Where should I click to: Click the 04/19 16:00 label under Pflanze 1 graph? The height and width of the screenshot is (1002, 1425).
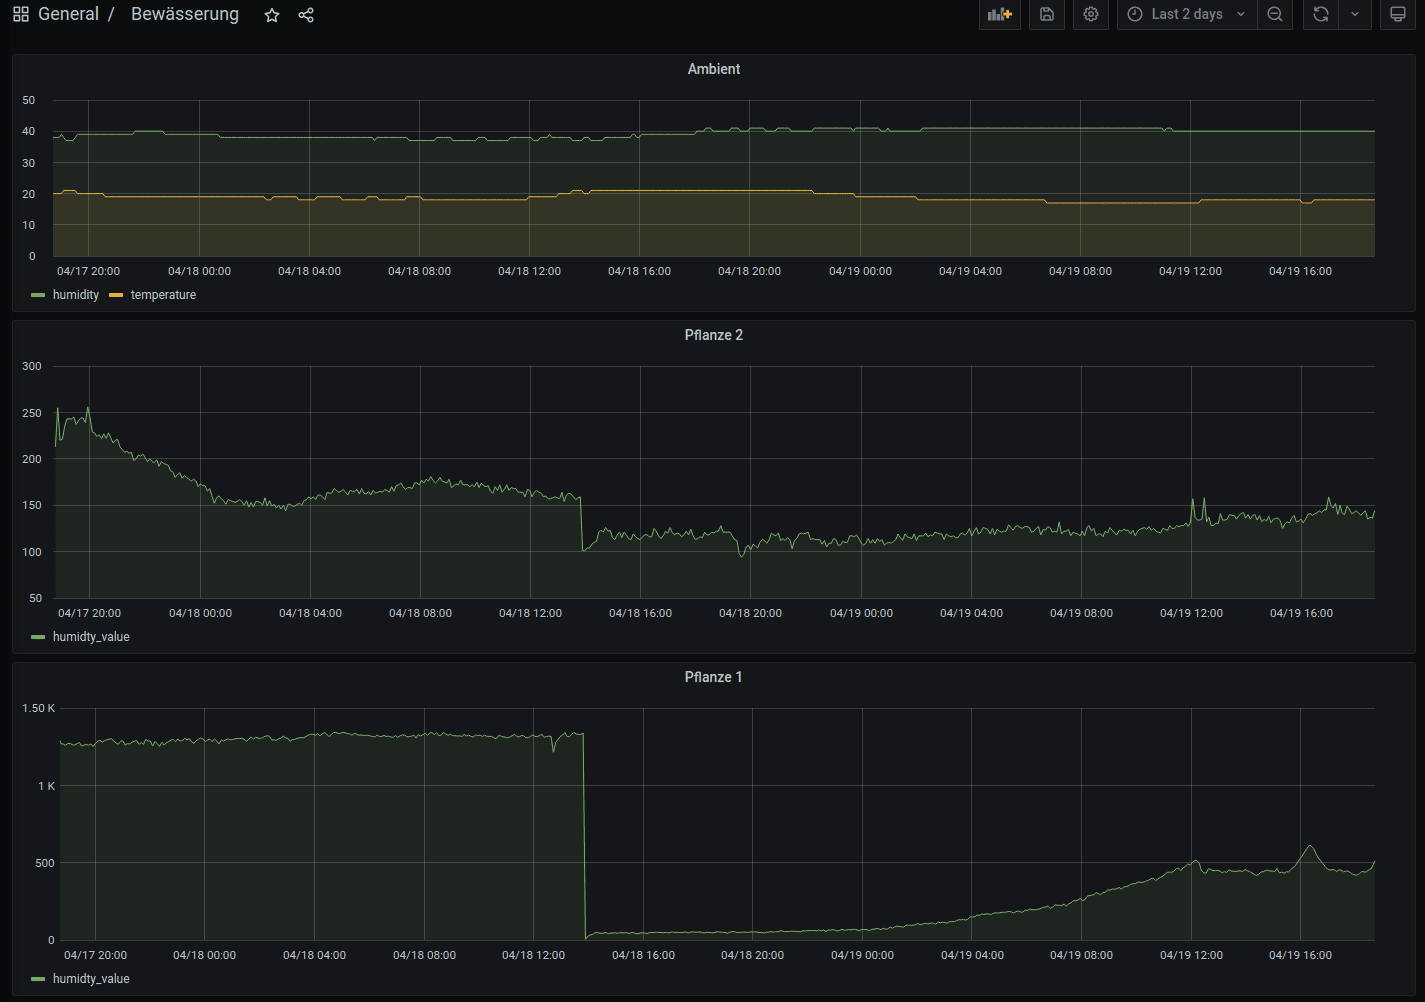1300,955
